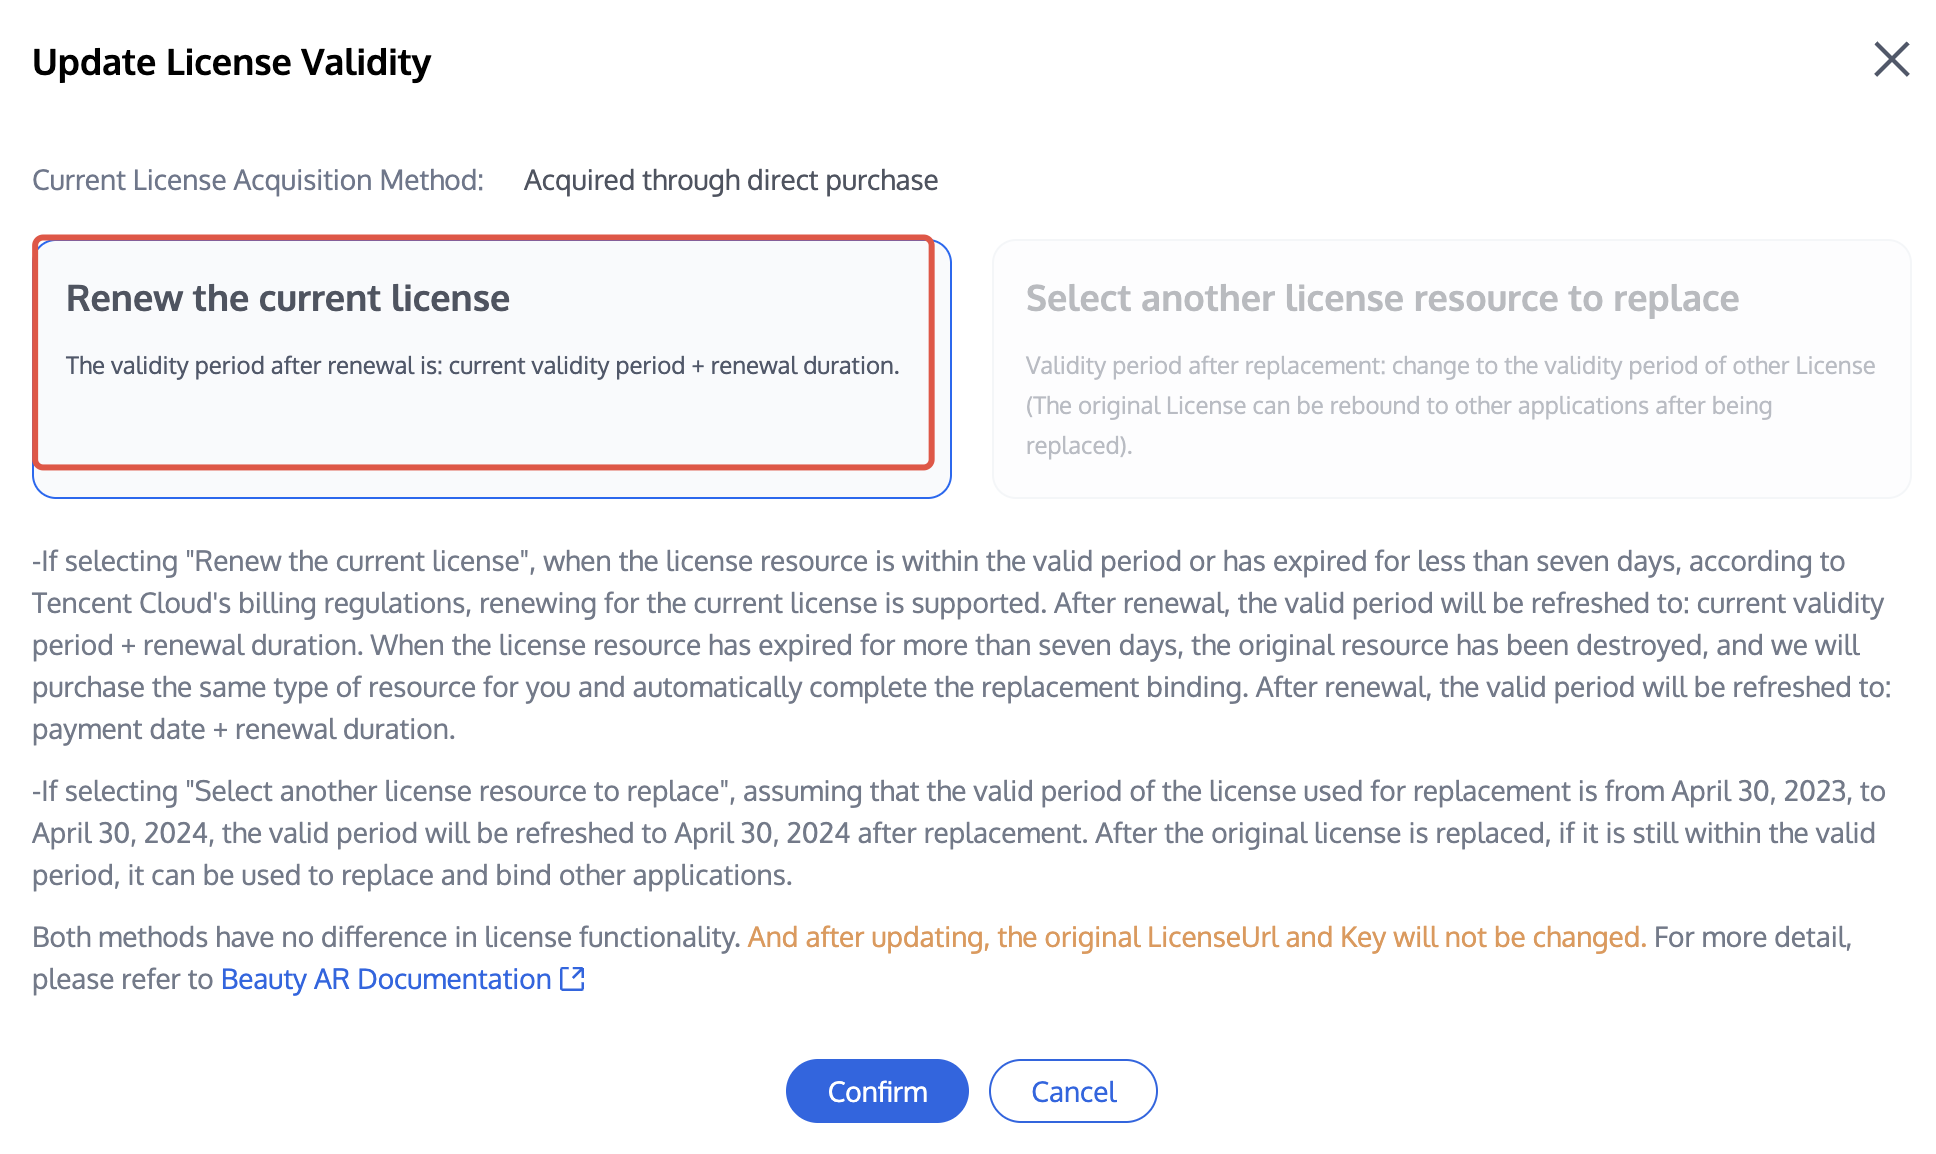Click the Both methods have no difference sentence

click(386, 937)
